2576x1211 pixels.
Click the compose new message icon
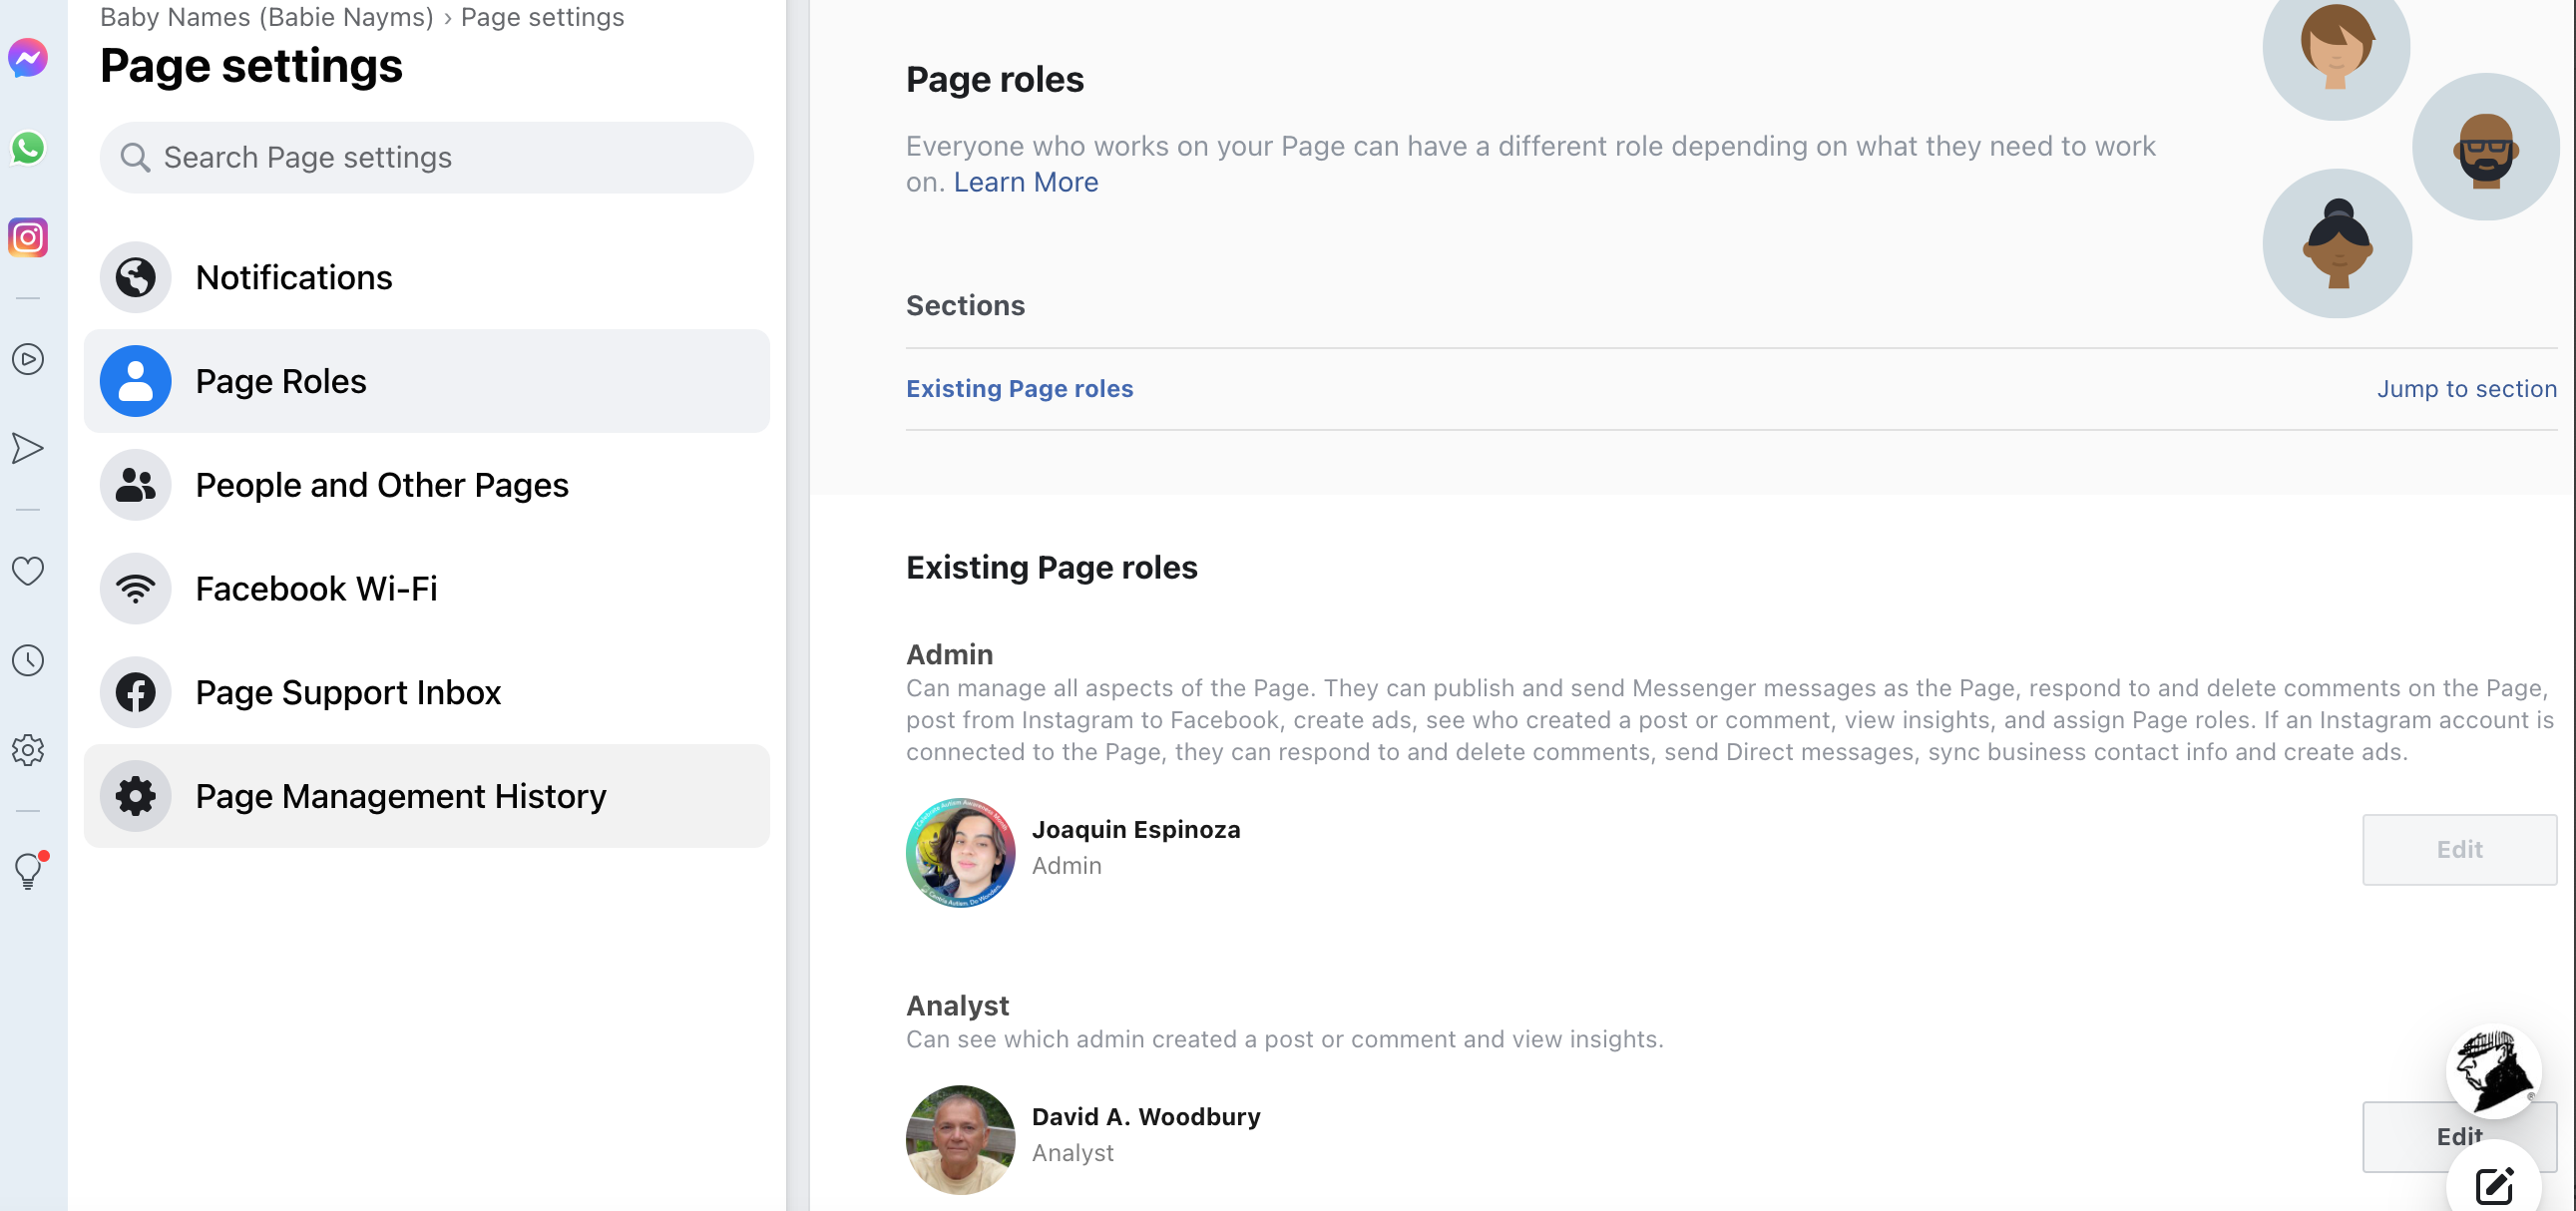click(x=2493, y=1185)
